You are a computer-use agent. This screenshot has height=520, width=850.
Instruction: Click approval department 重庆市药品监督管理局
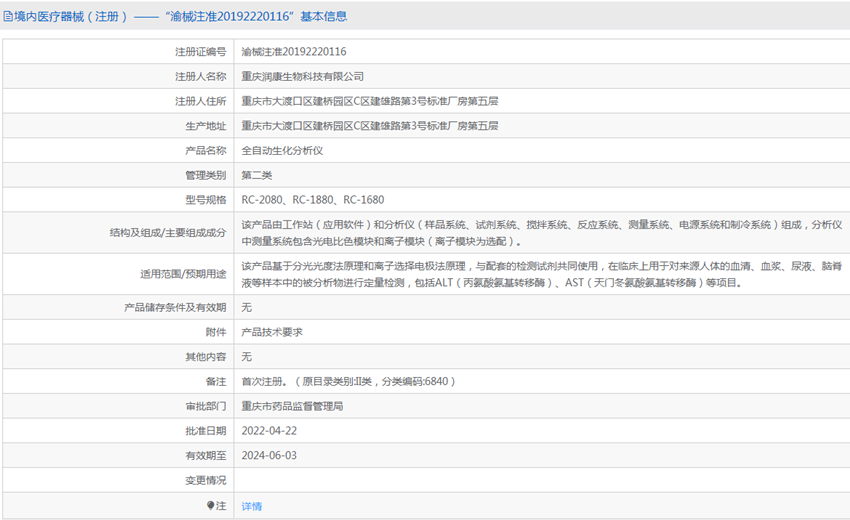coord(293,406)
